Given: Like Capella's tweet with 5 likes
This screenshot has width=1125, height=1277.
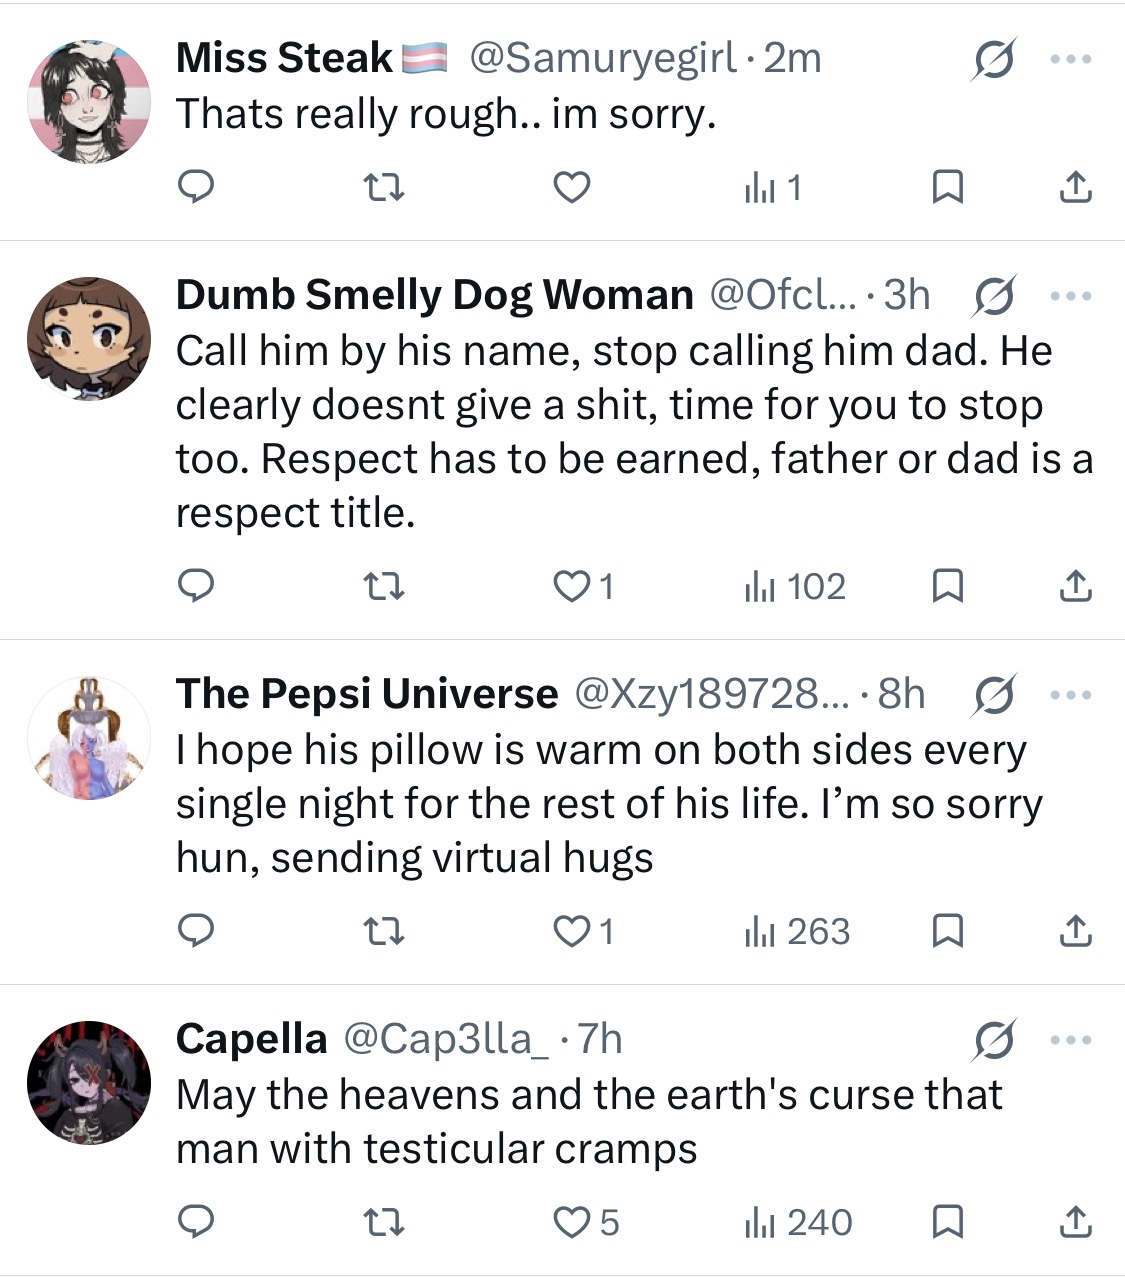Looking at the screenshot, I should point(586,1221).
